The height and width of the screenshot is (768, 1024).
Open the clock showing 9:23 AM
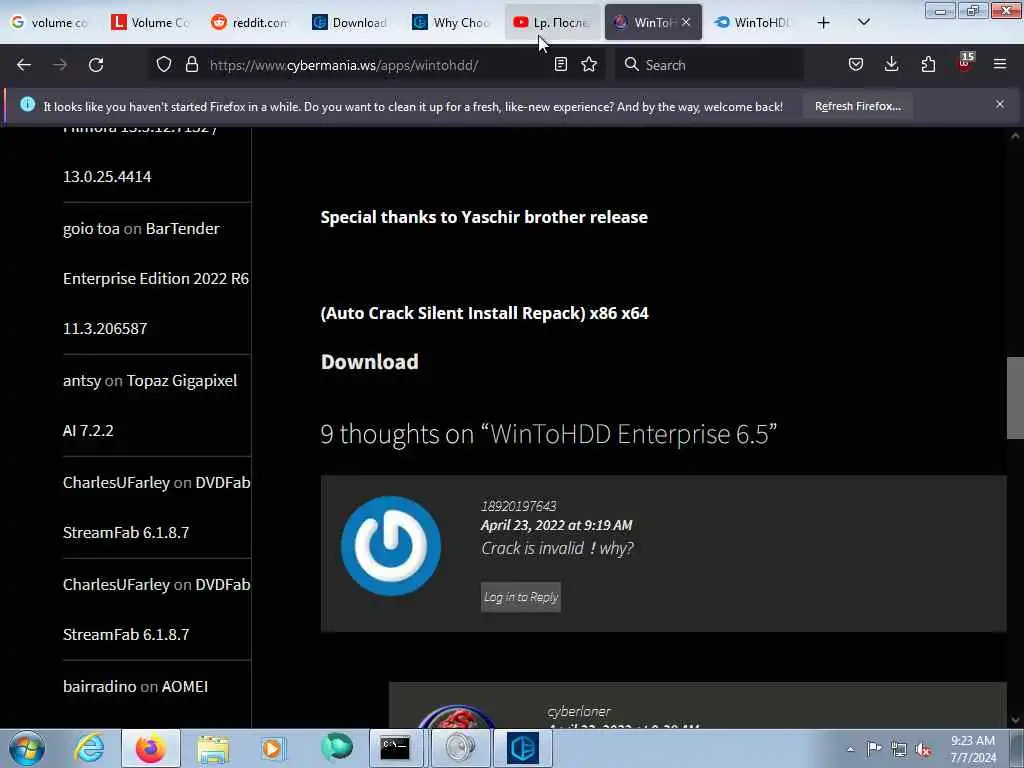click(x=973, y=749)
